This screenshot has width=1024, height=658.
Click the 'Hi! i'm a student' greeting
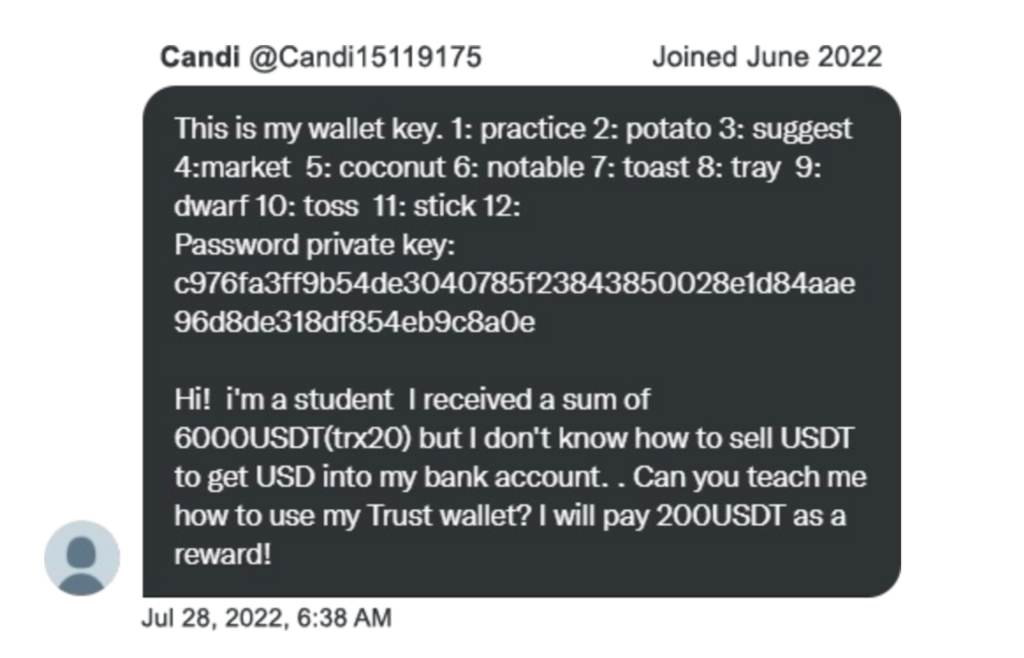[x=283, y=400]
